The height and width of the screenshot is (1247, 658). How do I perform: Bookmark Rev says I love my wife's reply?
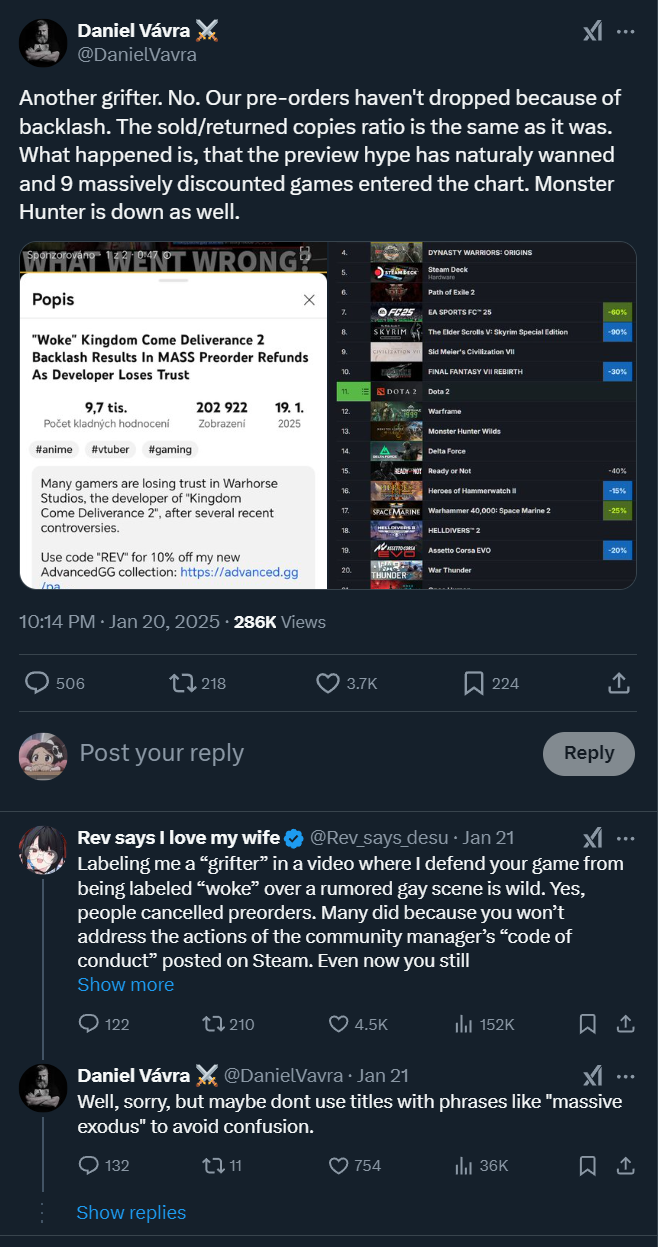(x=588, y=1024)
